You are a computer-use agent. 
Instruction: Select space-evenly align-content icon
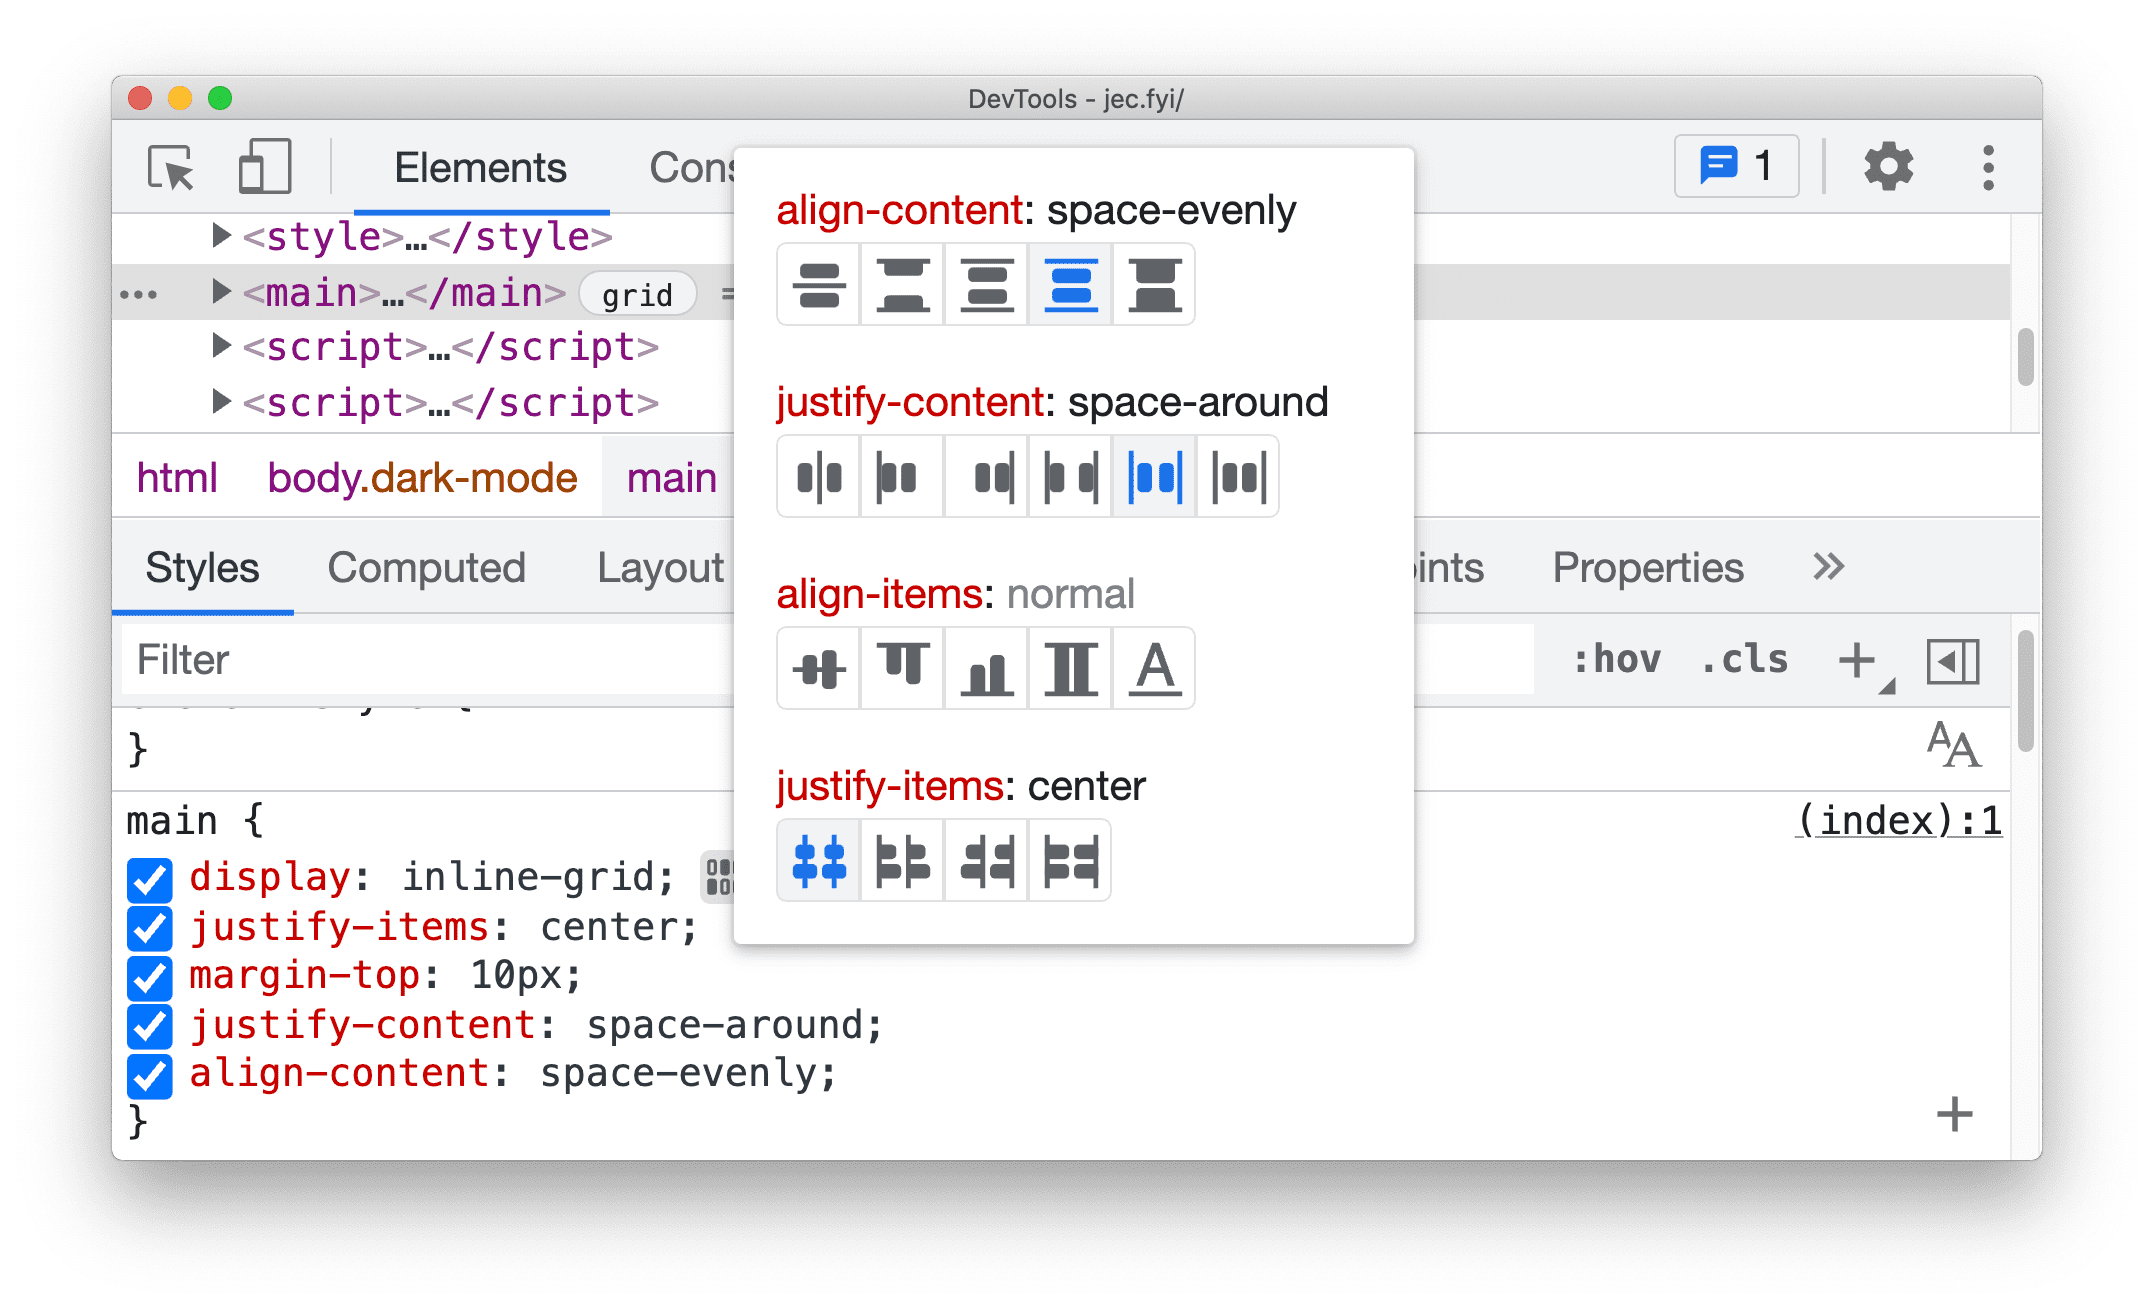click(1074, 288)
